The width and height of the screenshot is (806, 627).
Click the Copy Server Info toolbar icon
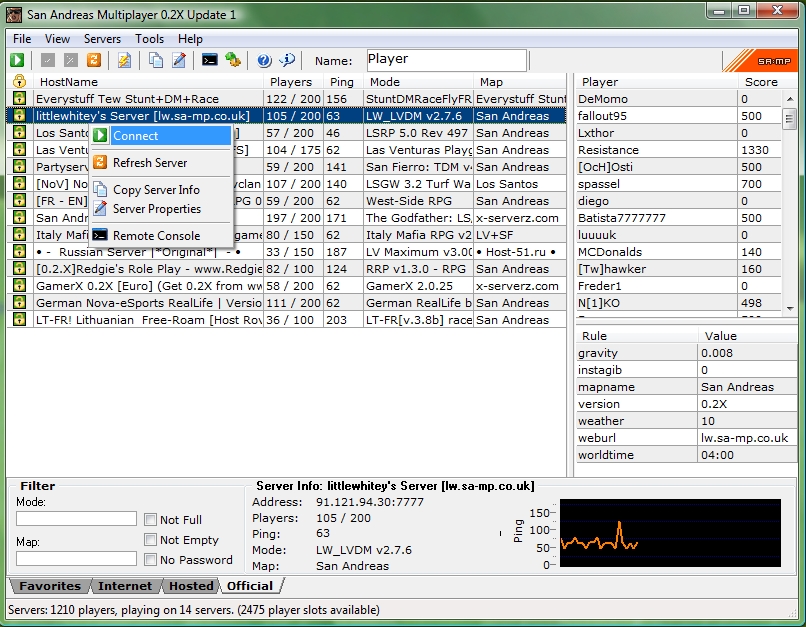coord(156,61)
